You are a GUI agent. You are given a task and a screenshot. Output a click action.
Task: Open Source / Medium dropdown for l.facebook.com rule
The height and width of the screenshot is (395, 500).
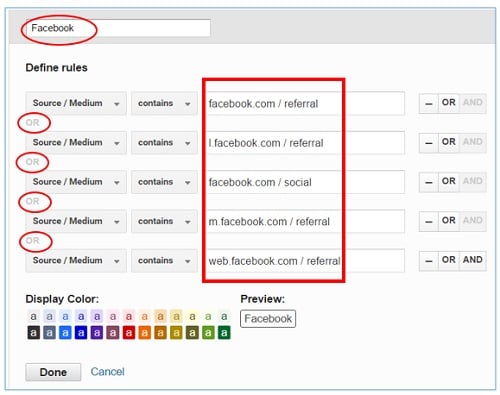pos(76,143)
